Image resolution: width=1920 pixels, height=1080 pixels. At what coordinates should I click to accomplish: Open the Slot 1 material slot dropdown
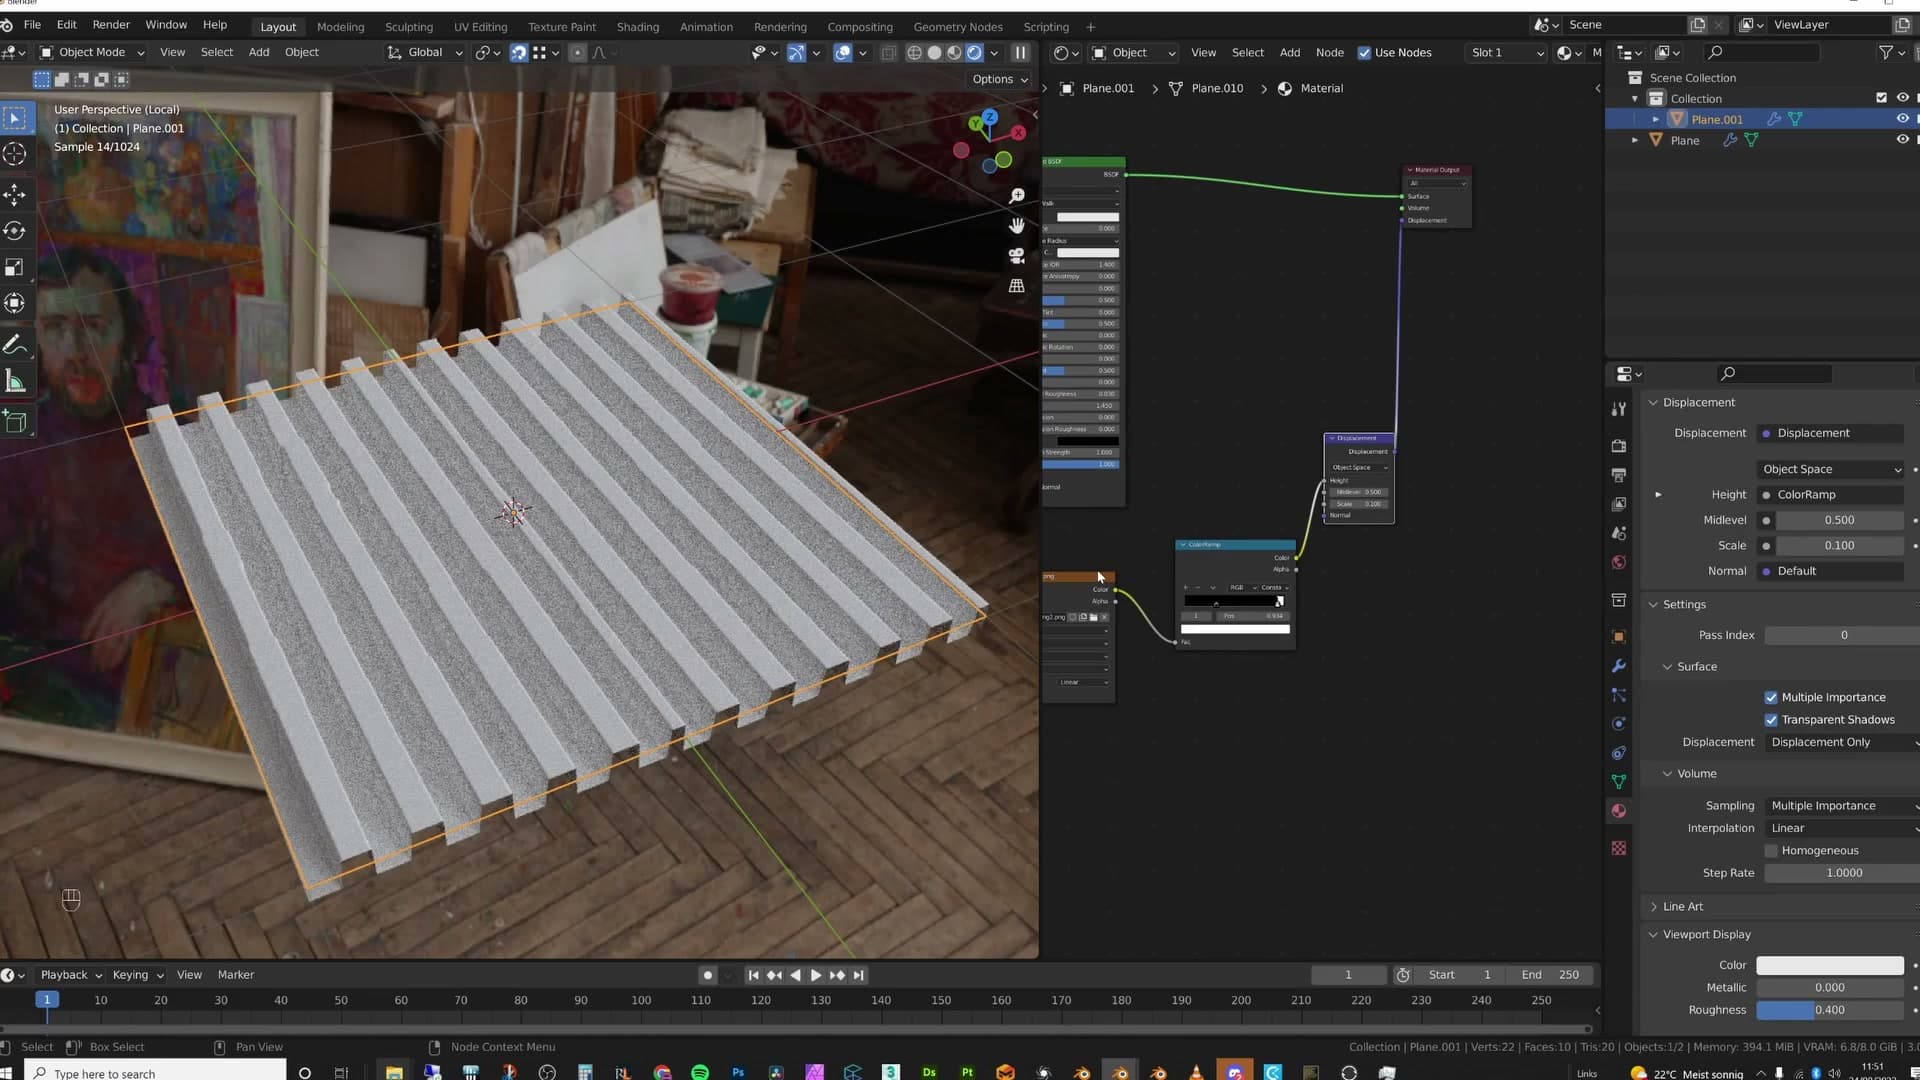coord(1507,53)
